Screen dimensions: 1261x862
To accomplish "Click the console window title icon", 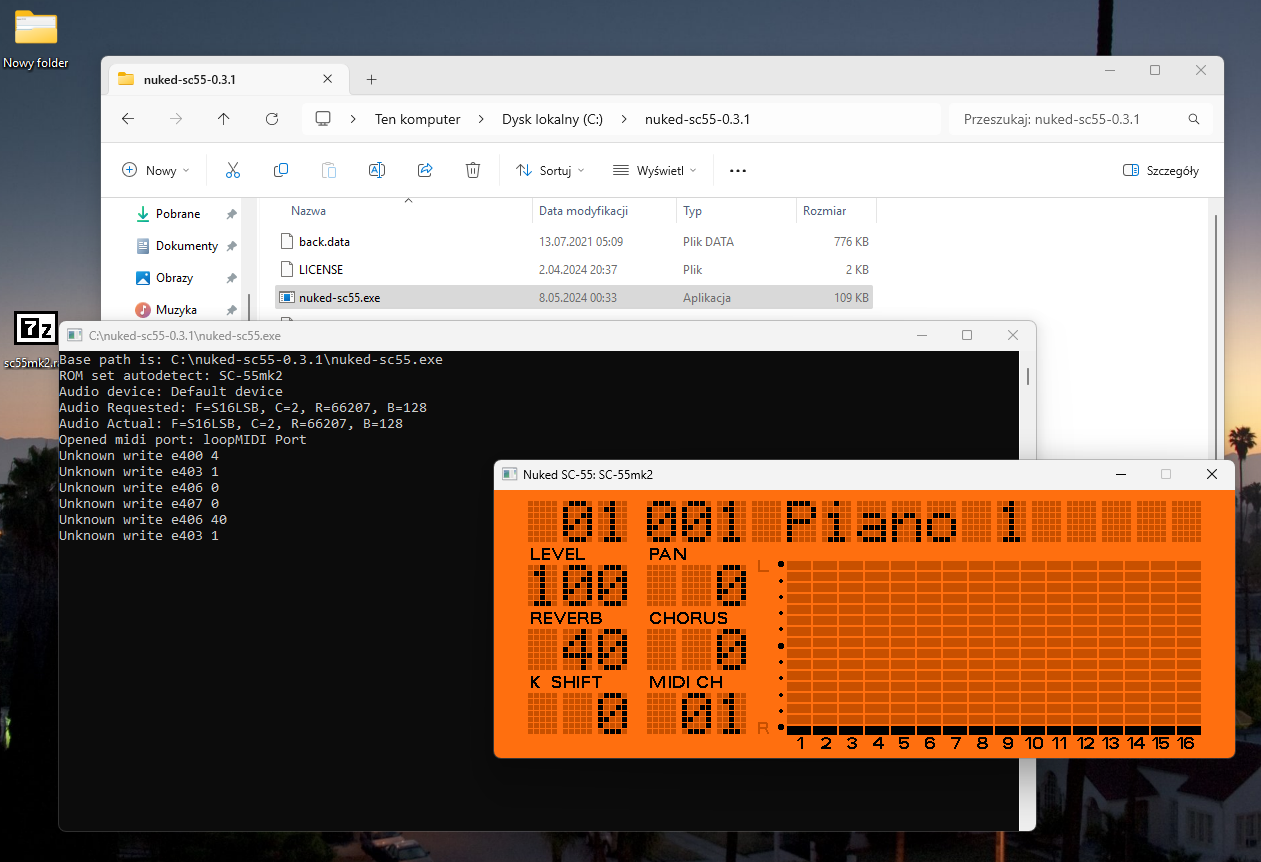I will point(74,335).
